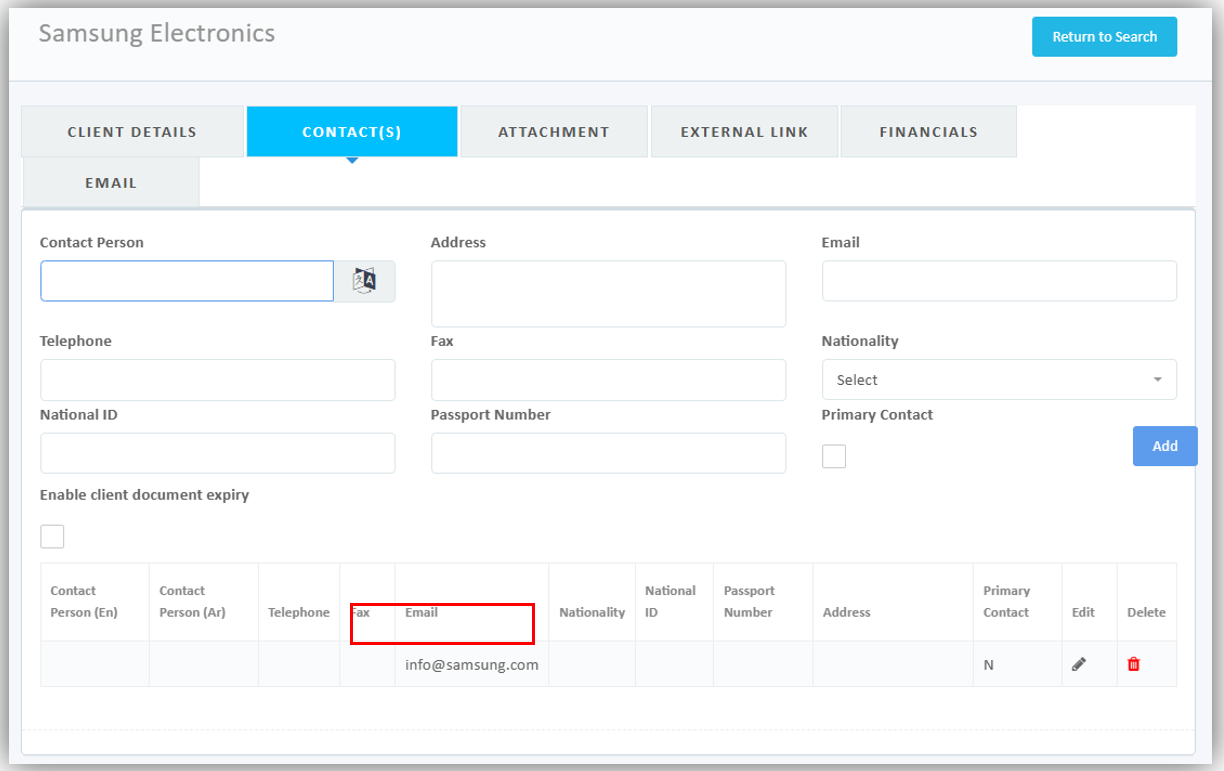
Task: Switch to the Attachment tab
Action: 554,131
